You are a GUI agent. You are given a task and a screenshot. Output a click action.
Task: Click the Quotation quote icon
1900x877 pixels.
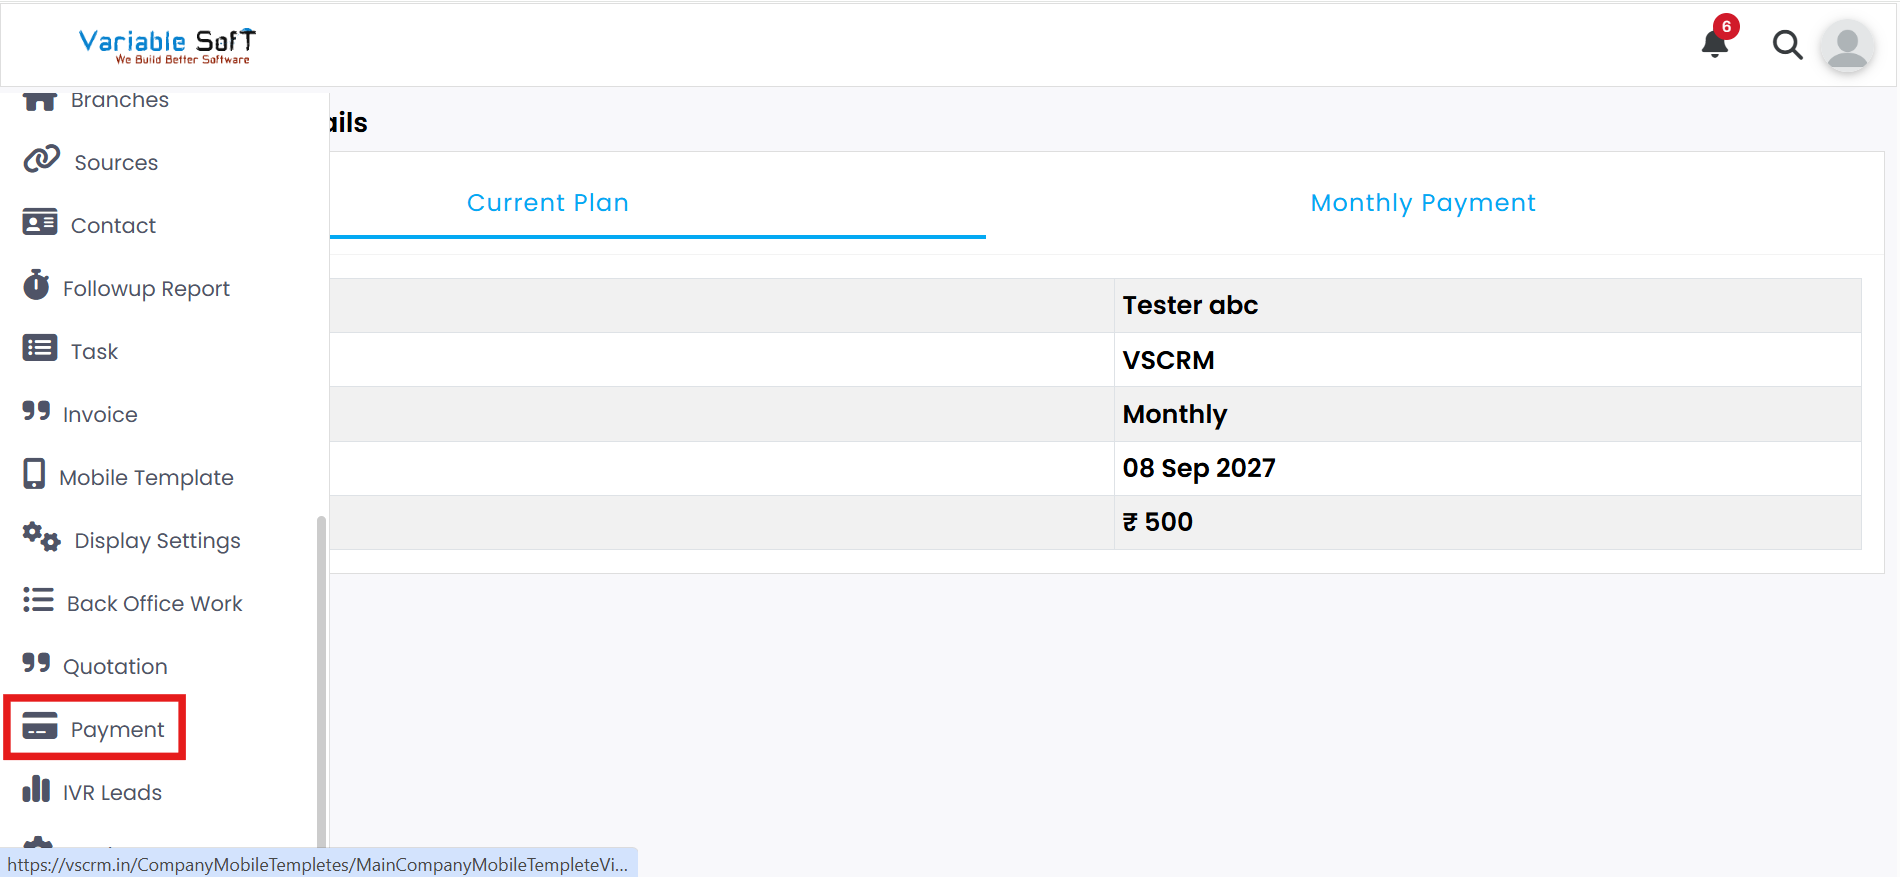[x=36, y=663]
